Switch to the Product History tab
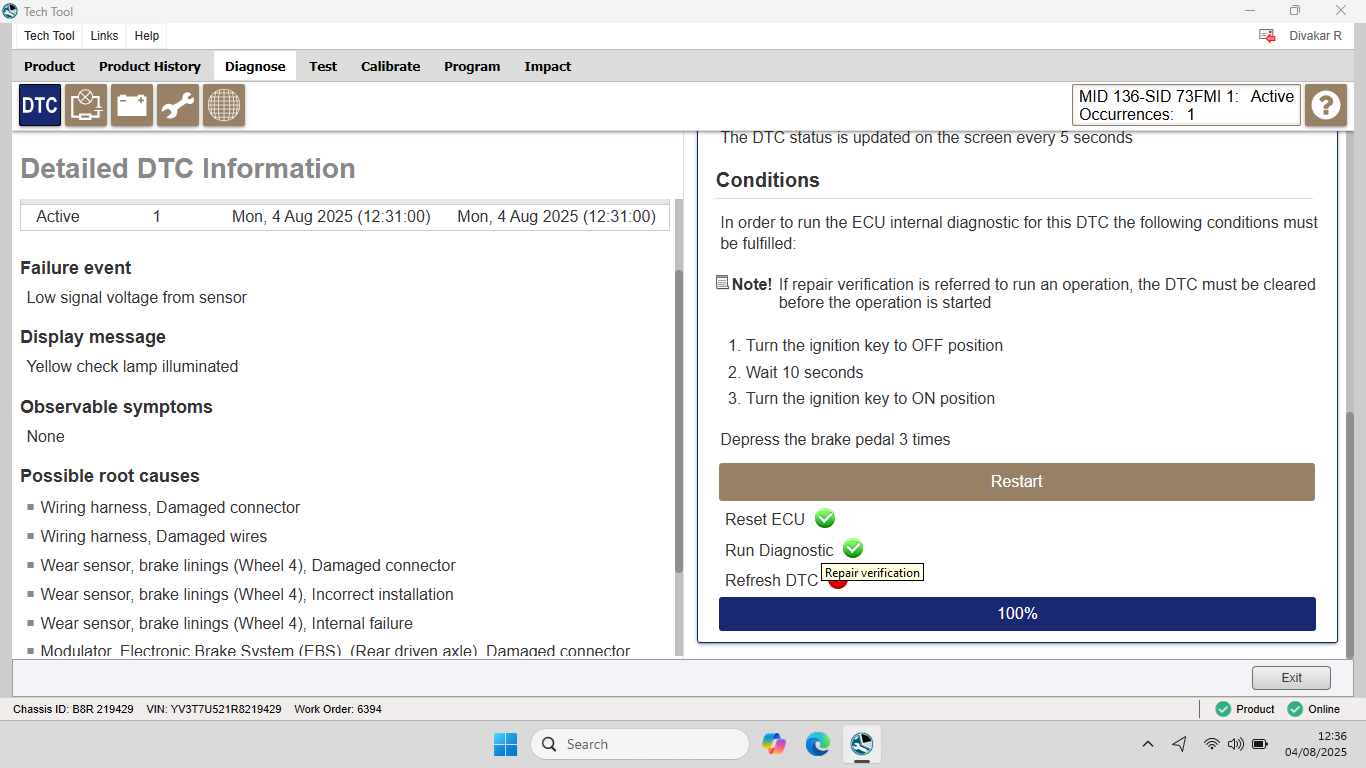 (x=150, y=66)
